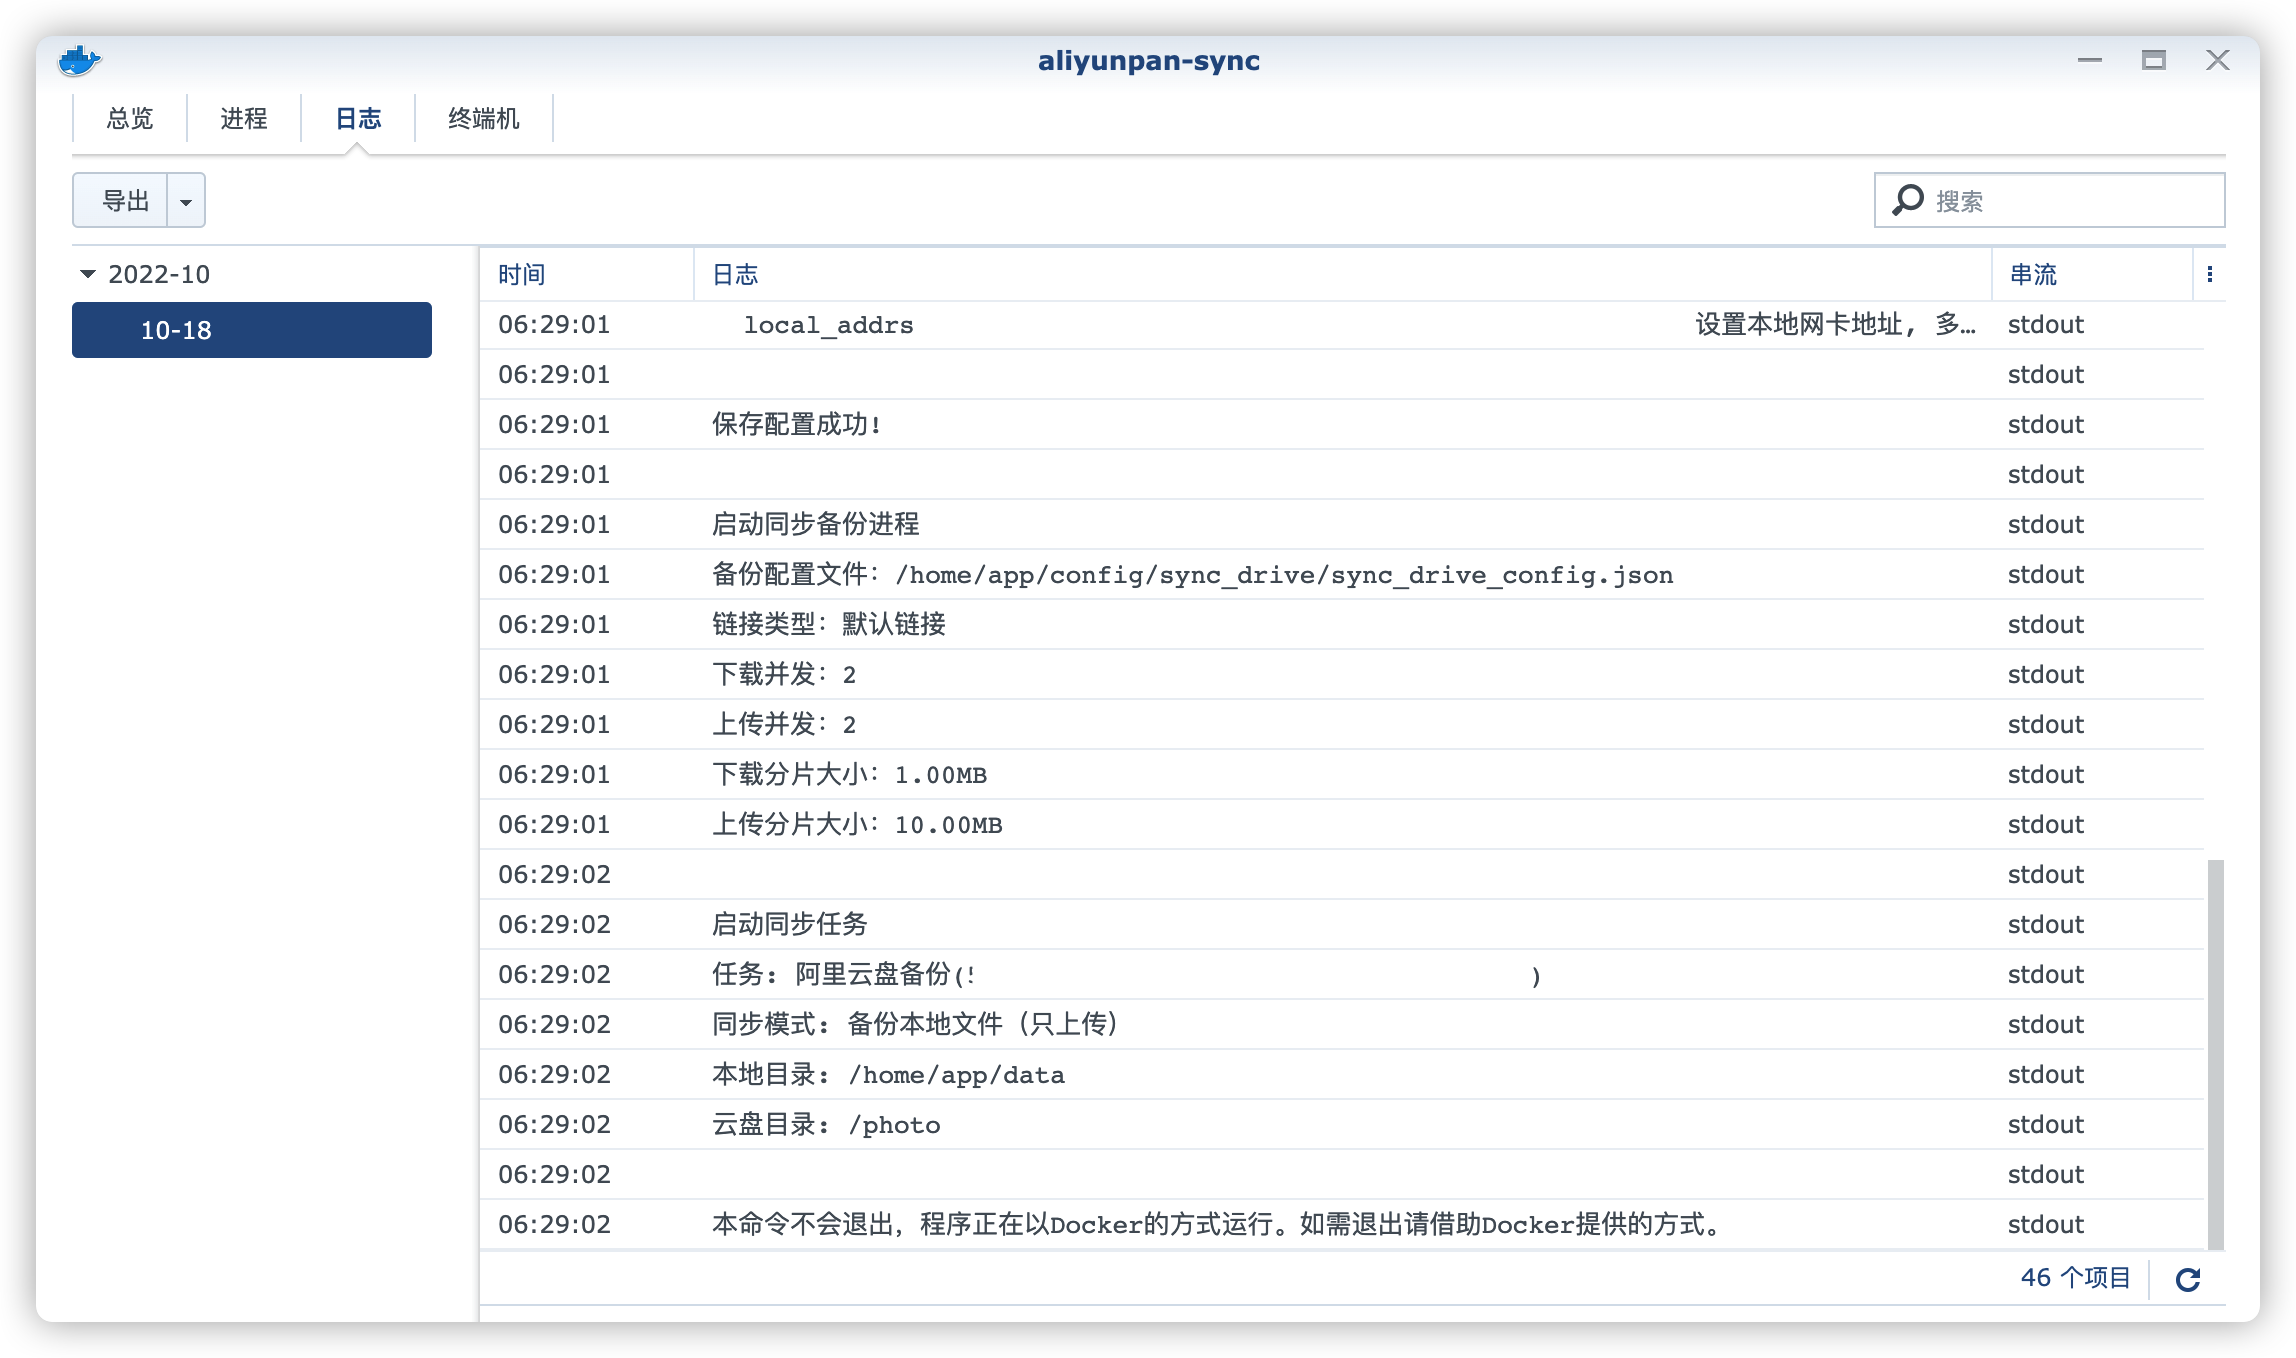Click the Docker whale icon in title bar
Screen dimensions: 2296x1358
[79, 61]
